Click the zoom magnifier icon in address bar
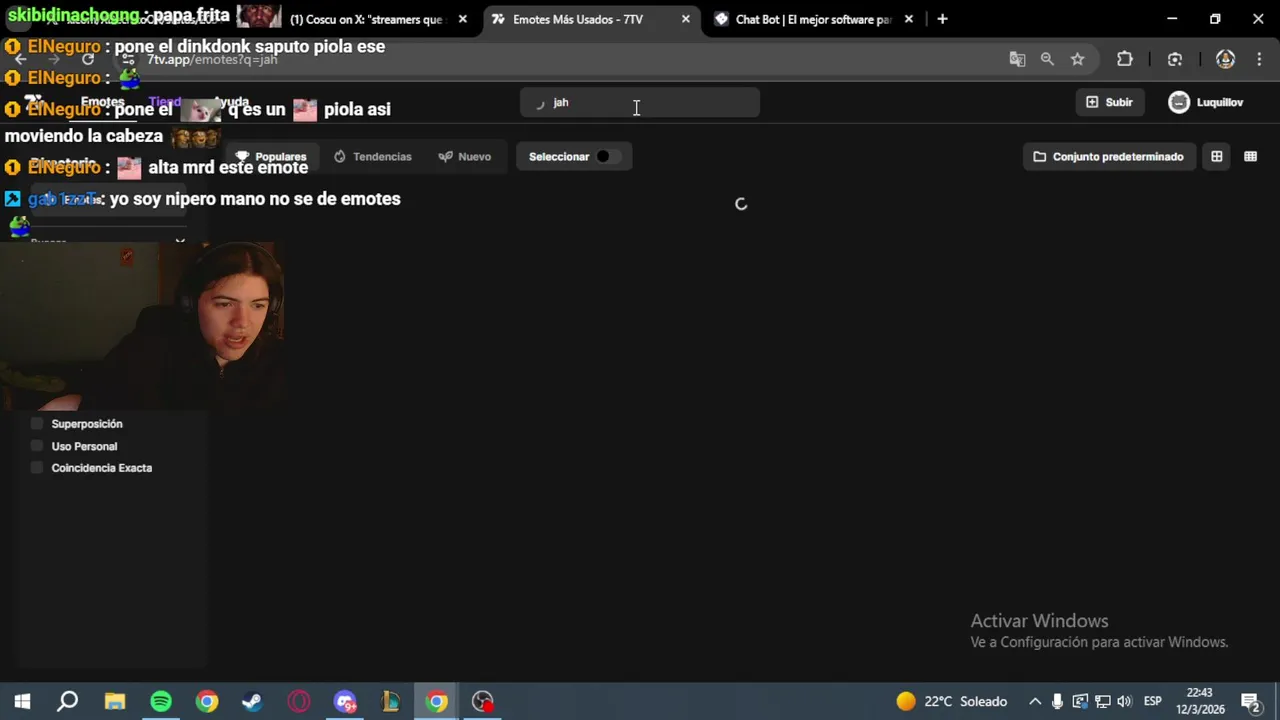This screenshot has width=1280, height=720. point(1047,59)
